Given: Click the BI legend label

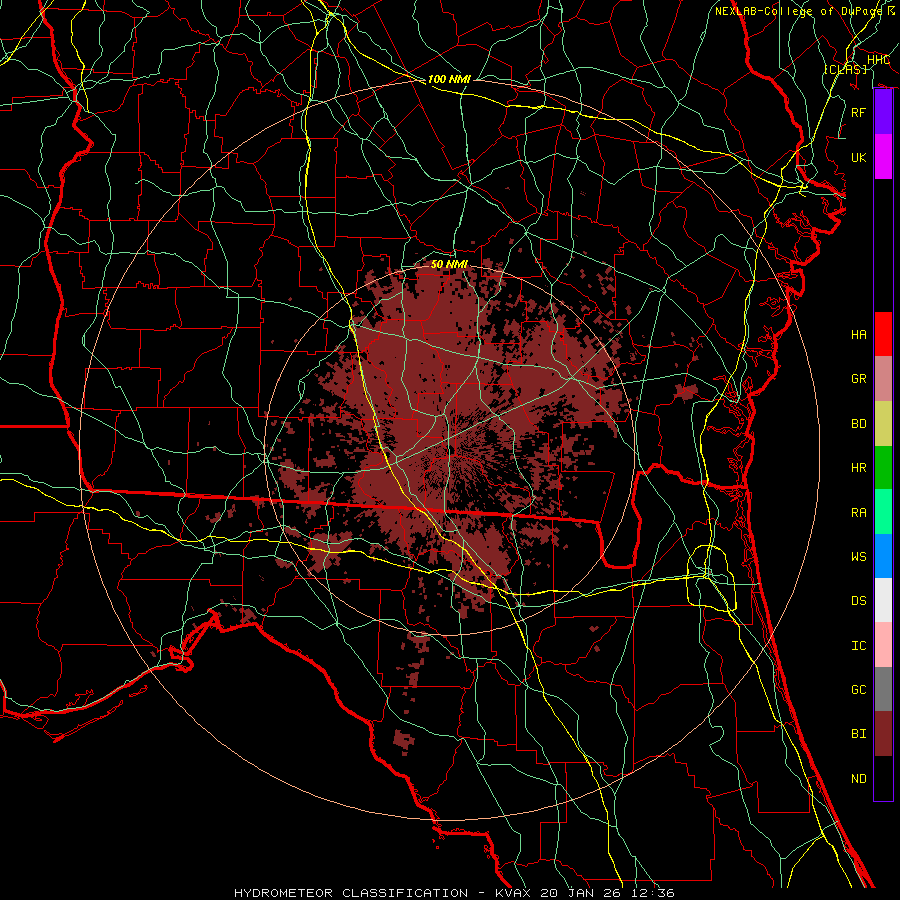Looking at the screenshot, I should 859,734.
